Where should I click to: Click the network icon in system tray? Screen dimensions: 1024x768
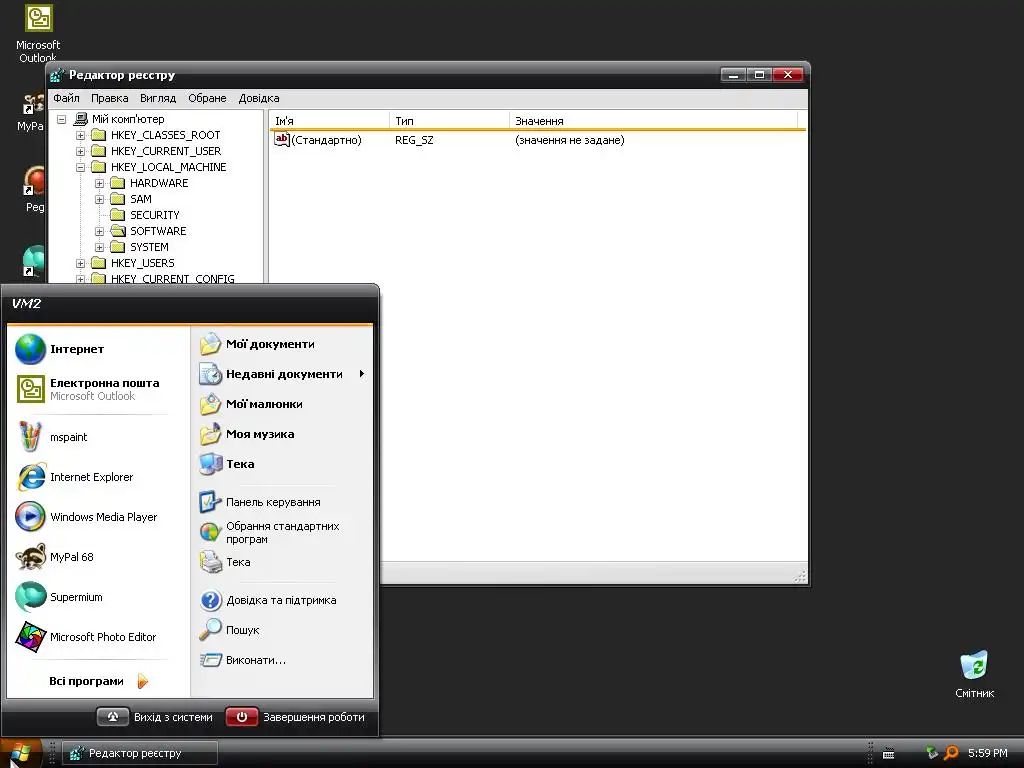tap(932, 752)
